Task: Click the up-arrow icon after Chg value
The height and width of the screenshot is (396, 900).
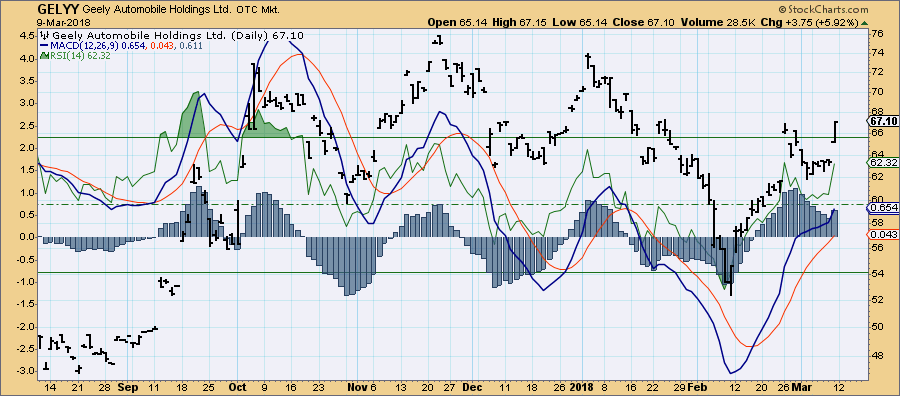Action: [x=863, y=23]
